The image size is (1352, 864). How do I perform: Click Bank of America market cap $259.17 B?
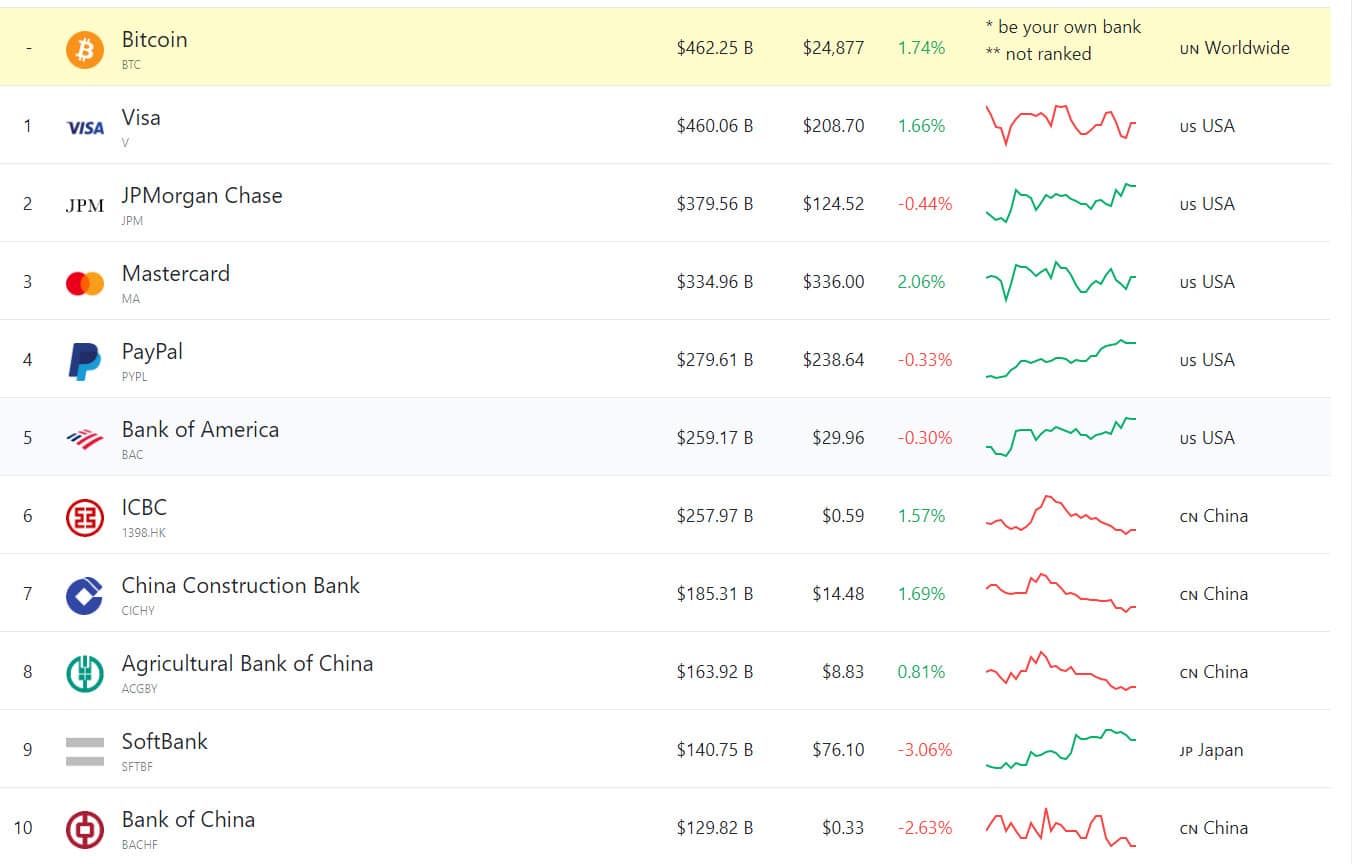pyautogui.click(x=715, y=437)
